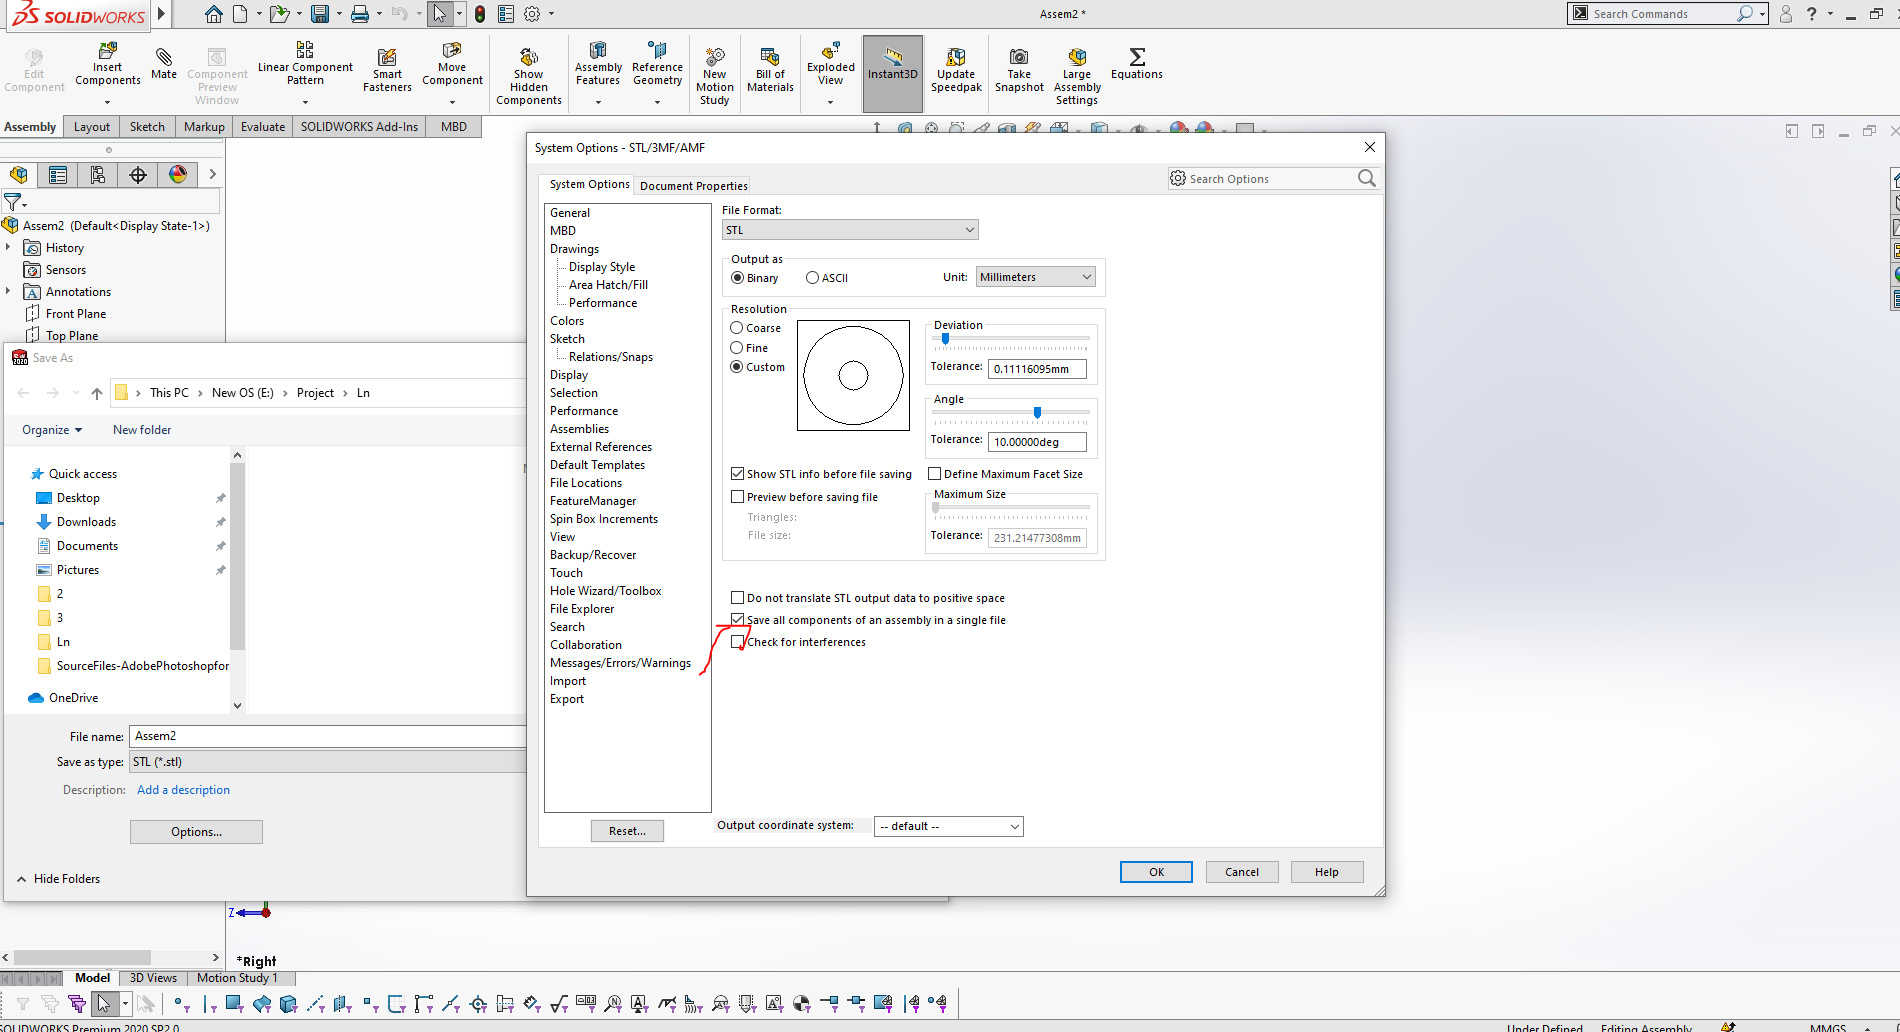The height and width of the screenshot is (1032, 1900).
Task: Select the Mate tool
Action: [x=164, y=63]
